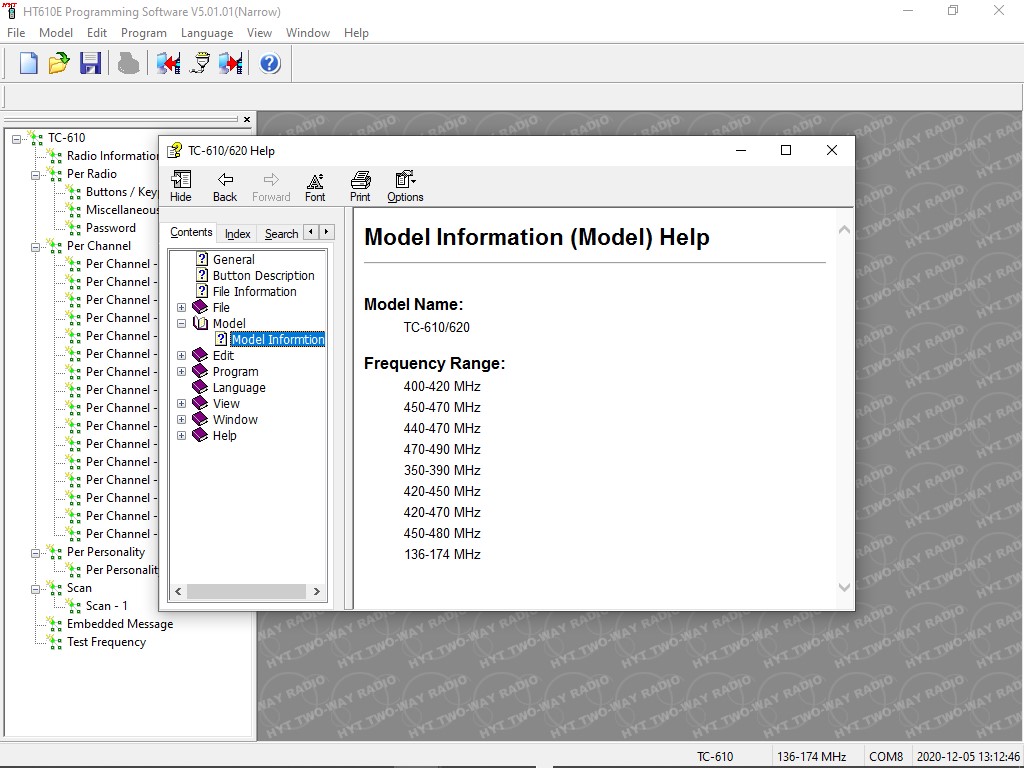
Task: Open the Font option in the help toolbar
Action: coord(315,186)
